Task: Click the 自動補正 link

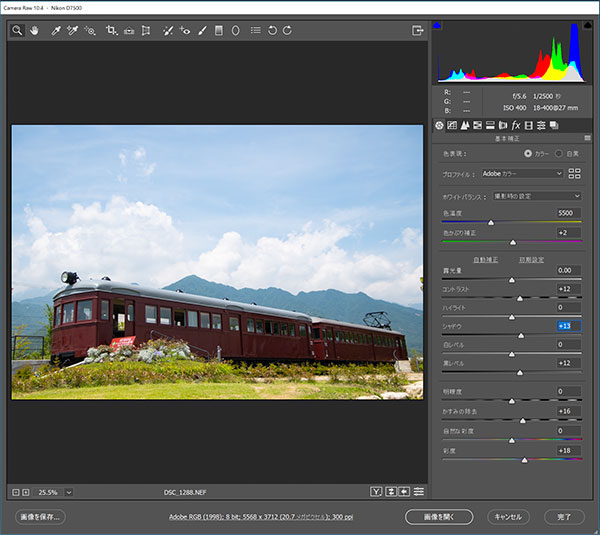Action: (486, 260)
